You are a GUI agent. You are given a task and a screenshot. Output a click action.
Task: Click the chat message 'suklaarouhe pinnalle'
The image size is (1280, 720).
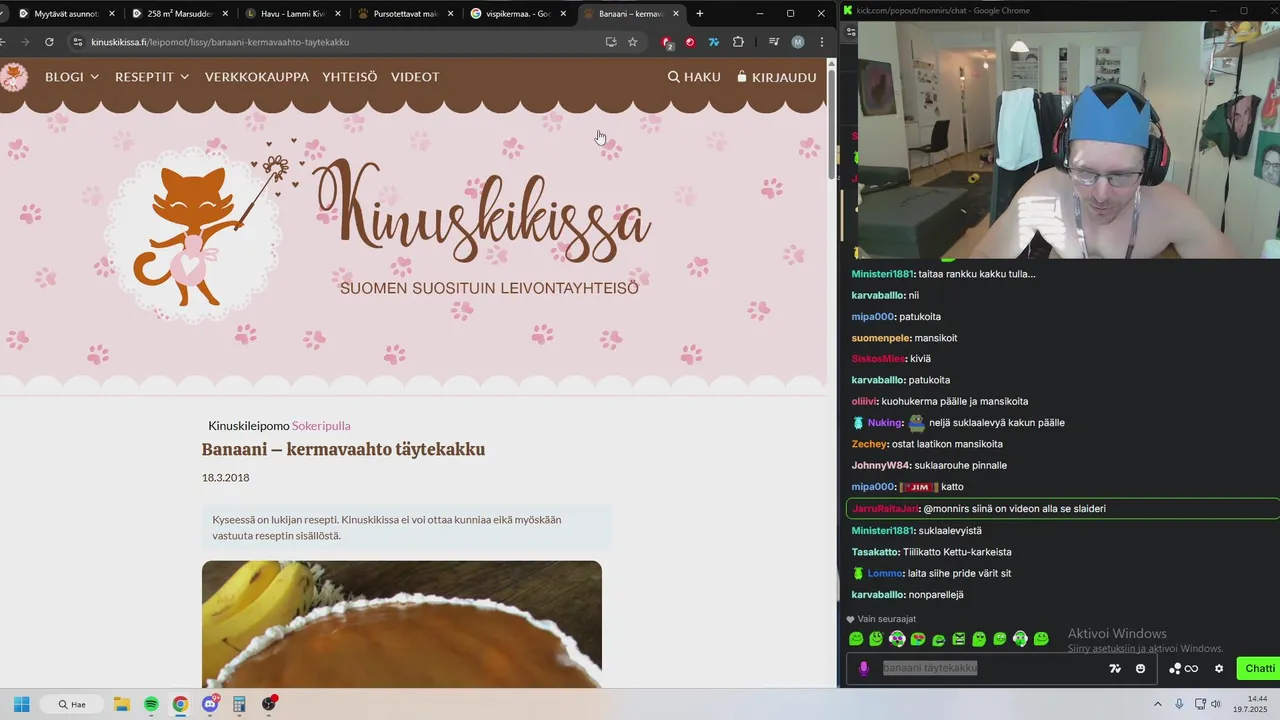960,466
